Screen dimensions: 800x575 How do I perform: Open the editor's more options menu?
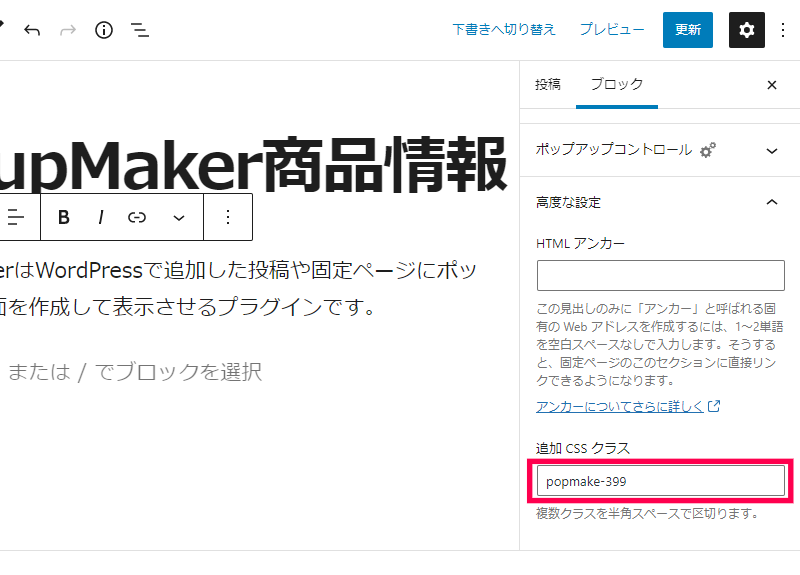783,30
